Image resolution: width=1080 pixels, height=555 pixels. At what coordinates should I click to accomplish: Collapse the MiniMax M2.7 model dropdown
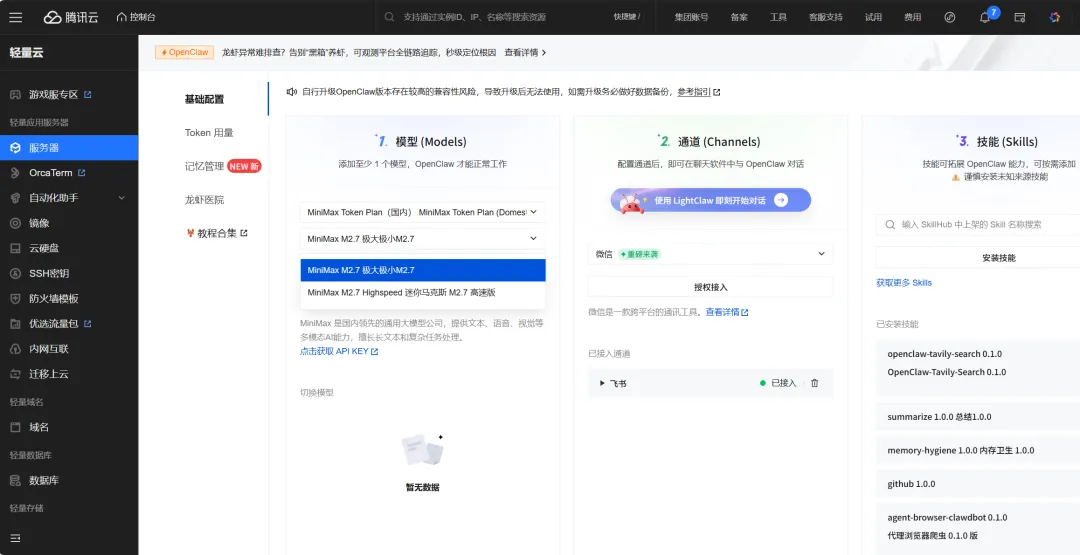tap(423, 239)
